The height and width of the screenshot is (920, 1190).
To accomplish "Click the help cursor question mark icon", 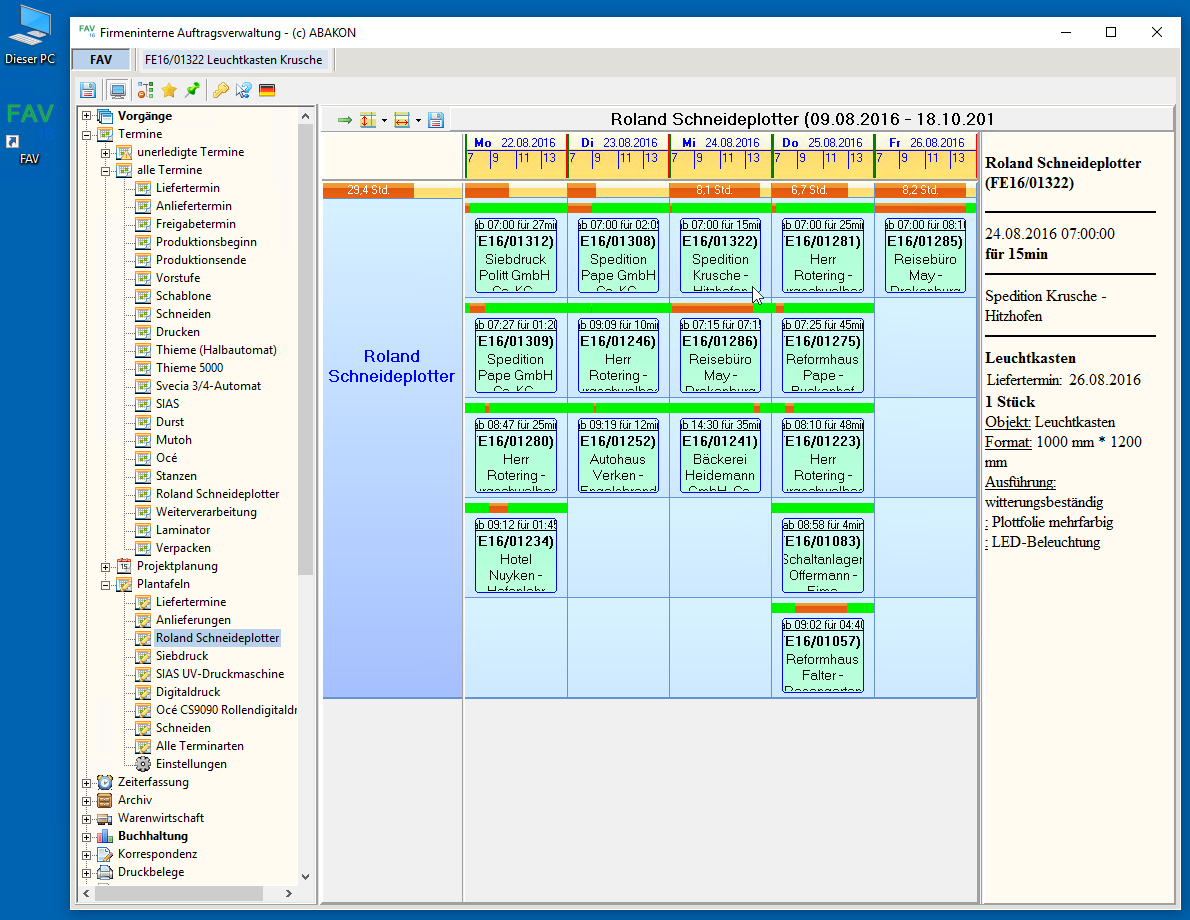I will pyautogui.click(x=244, y=90).
